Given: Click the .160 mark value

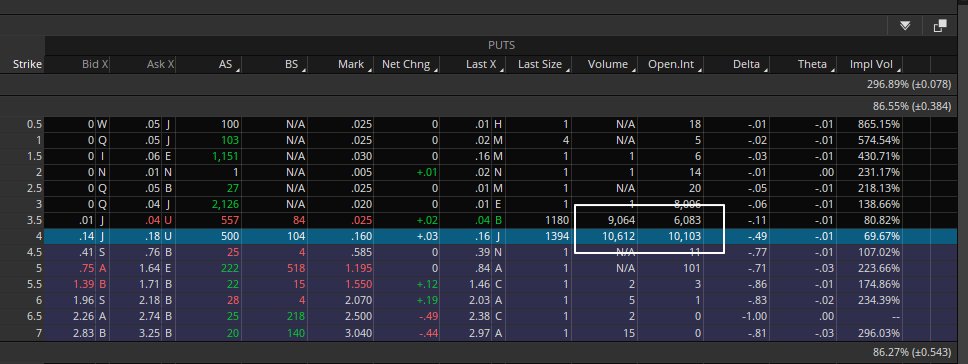Looking at the screenshot, I should tap(361, 236).
